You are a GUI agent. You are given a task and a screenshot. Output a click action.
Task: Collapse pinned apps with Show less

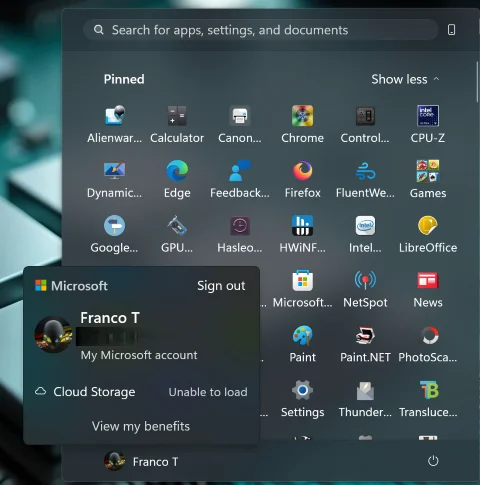point(405,79)
